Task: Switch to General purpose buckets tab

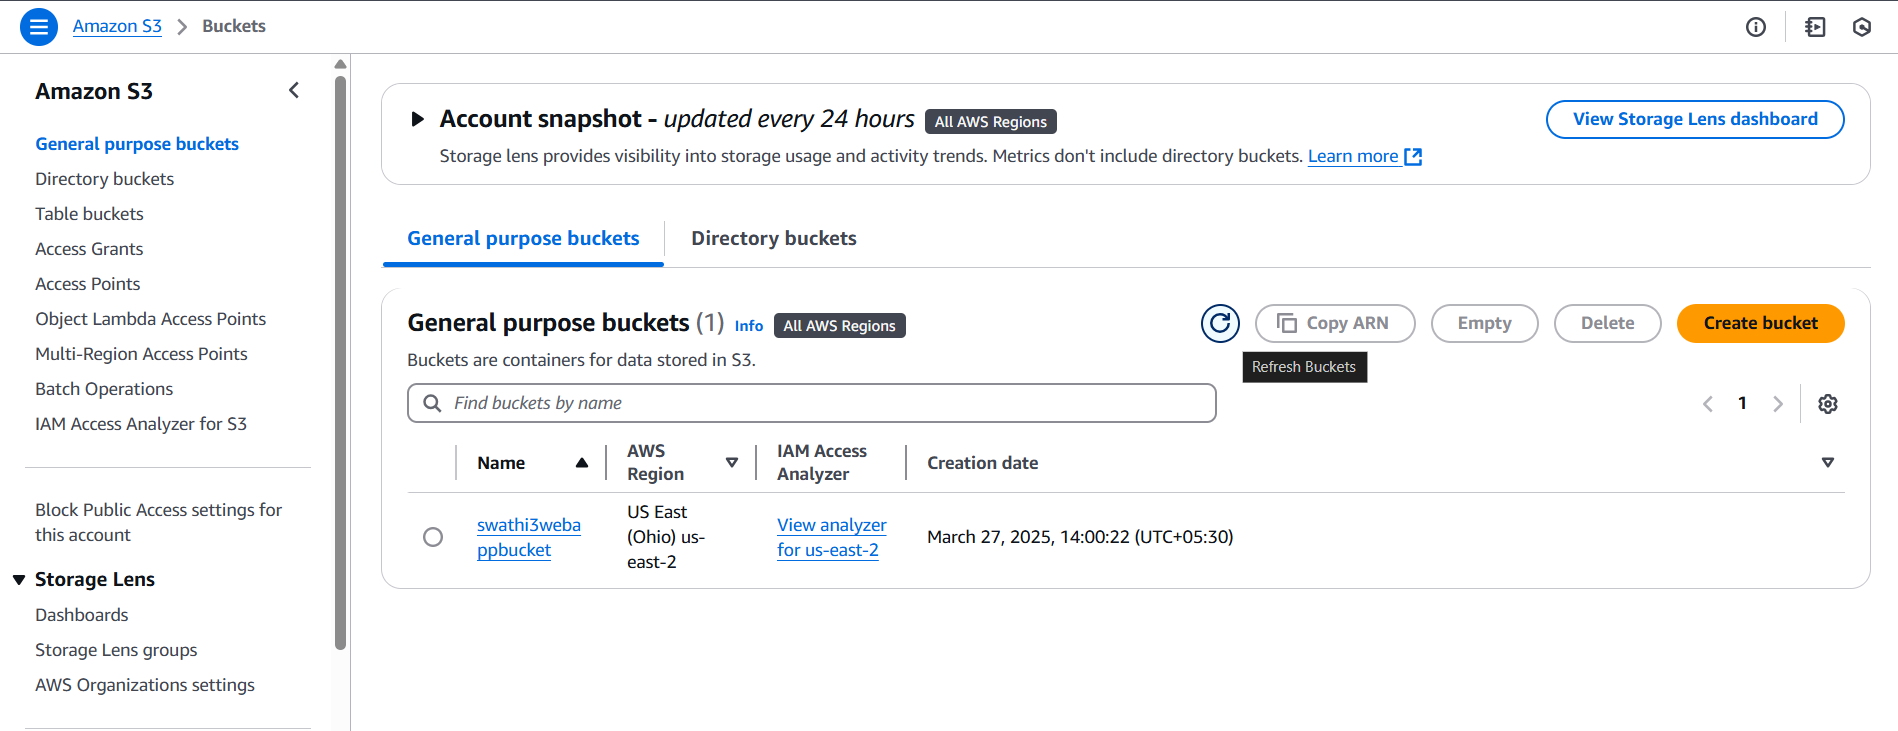Action: [523, 238]
